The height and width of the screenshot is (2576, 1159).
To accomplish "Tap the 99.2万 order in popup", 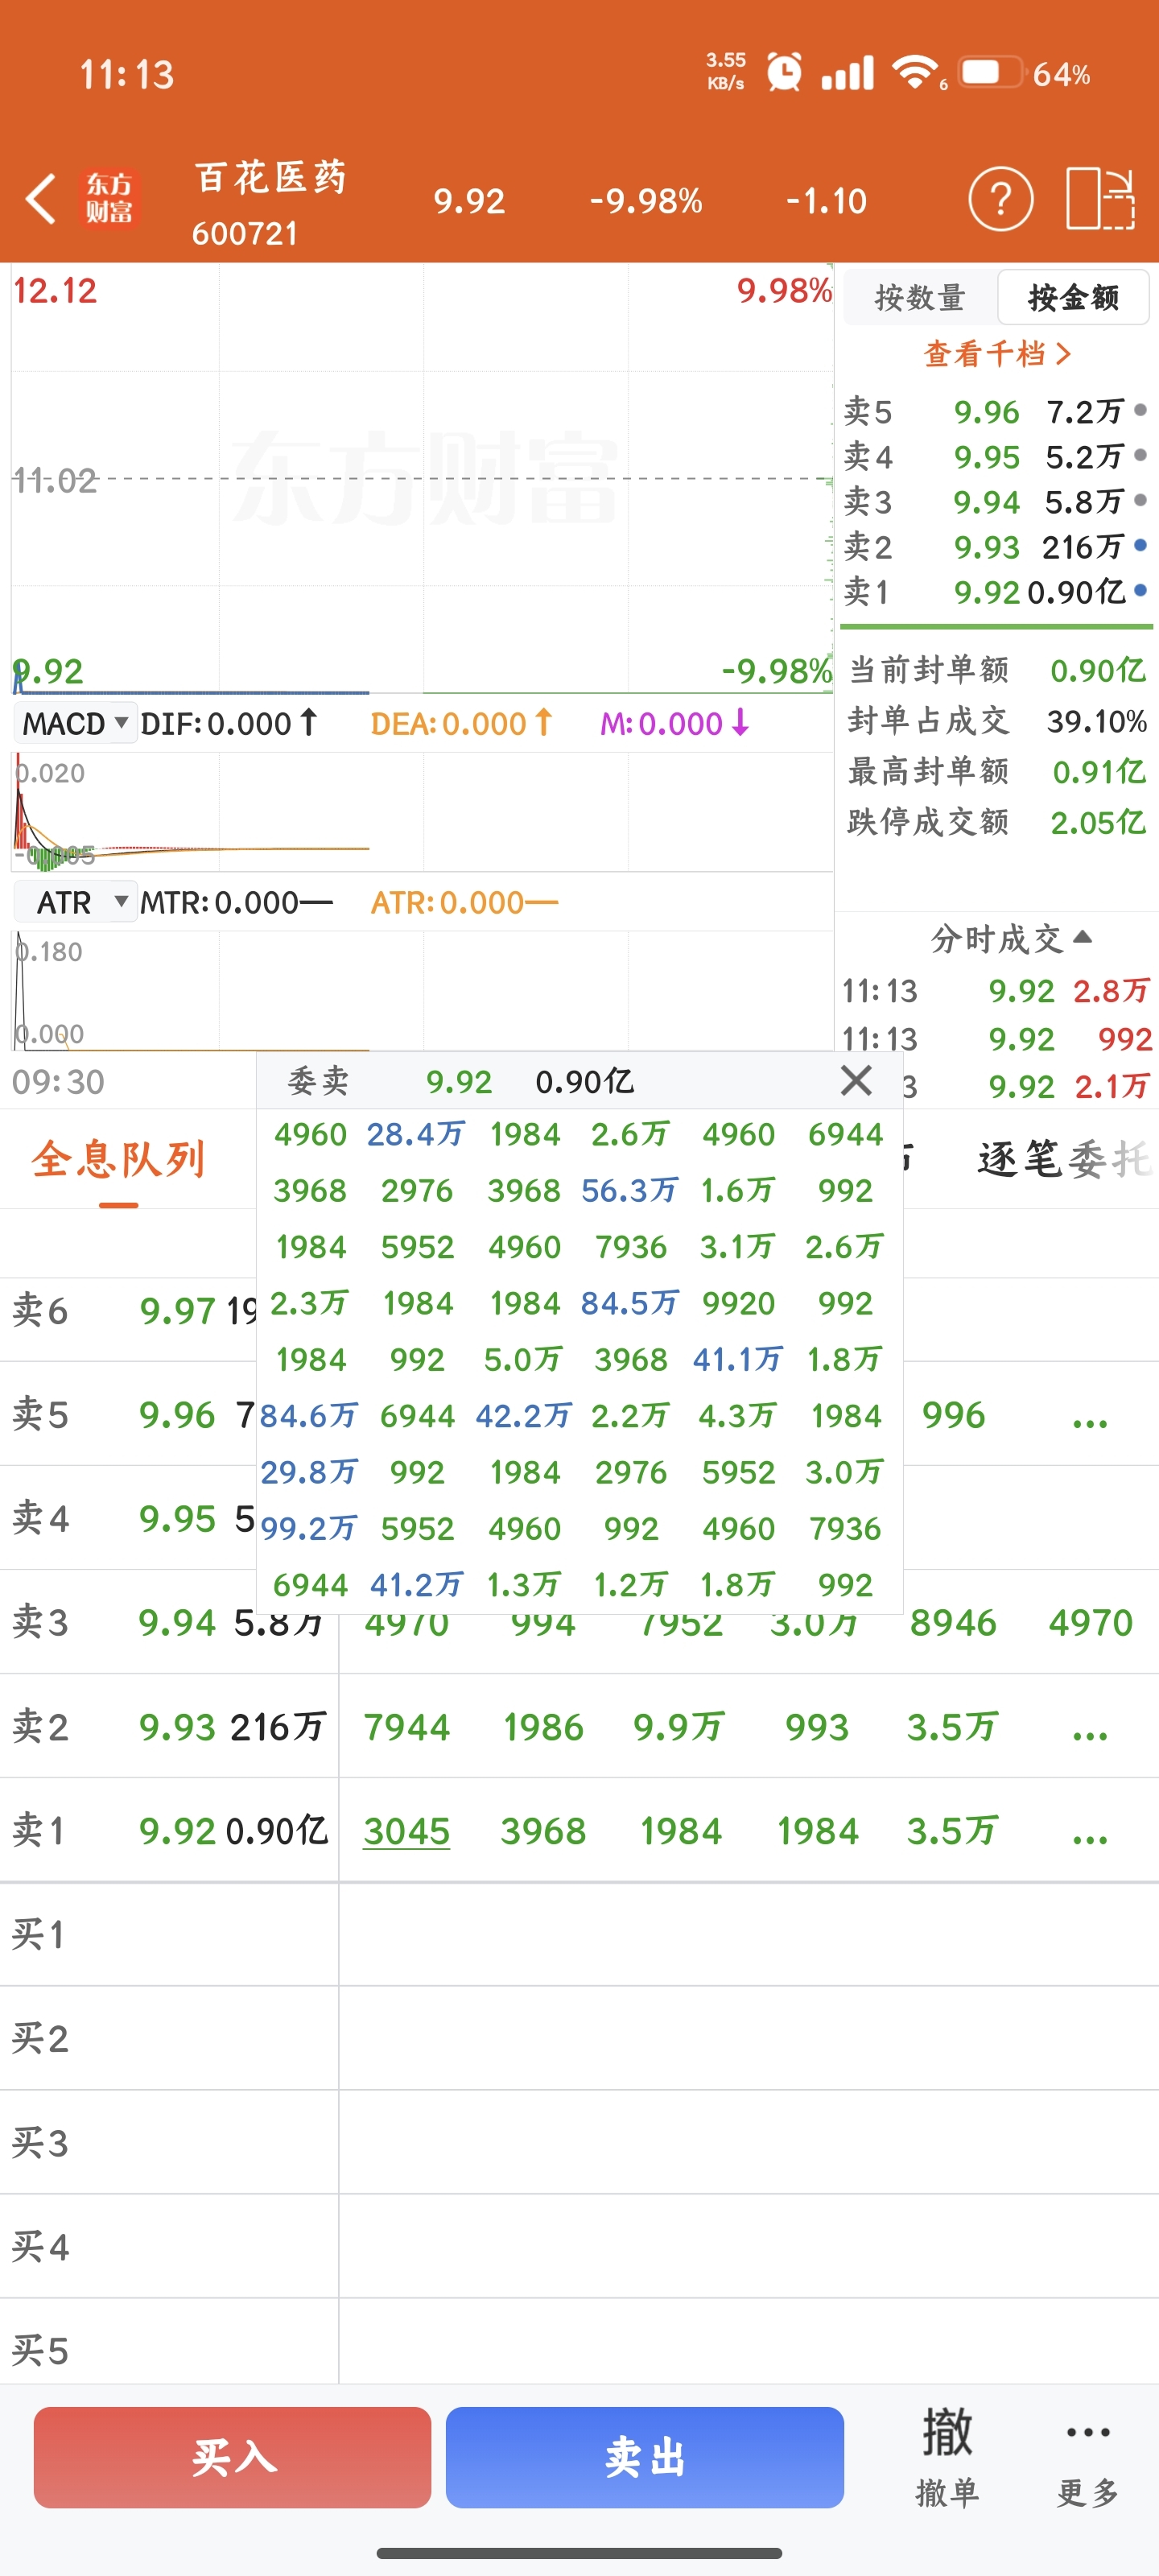I will tap(309, 1528).
